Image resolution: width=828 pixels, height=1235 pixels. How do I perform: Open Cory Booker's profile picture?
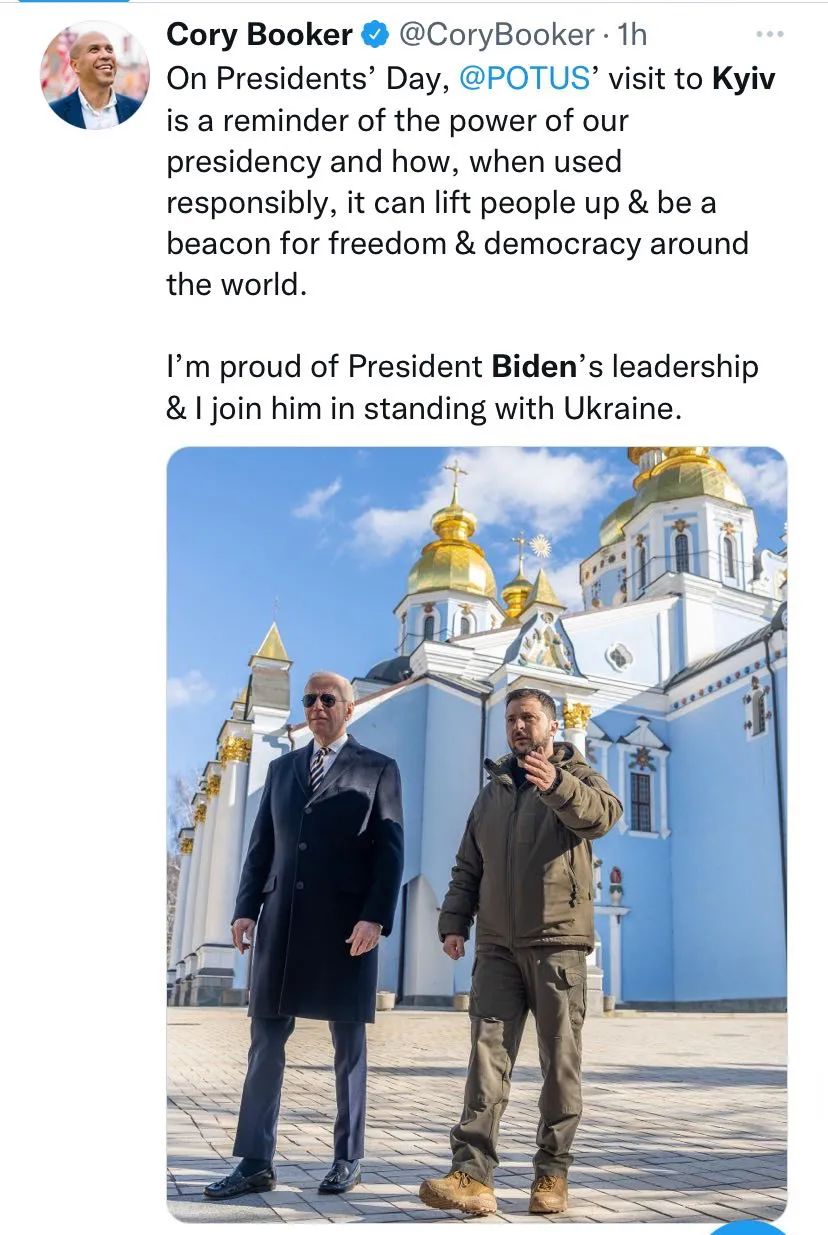94,76
